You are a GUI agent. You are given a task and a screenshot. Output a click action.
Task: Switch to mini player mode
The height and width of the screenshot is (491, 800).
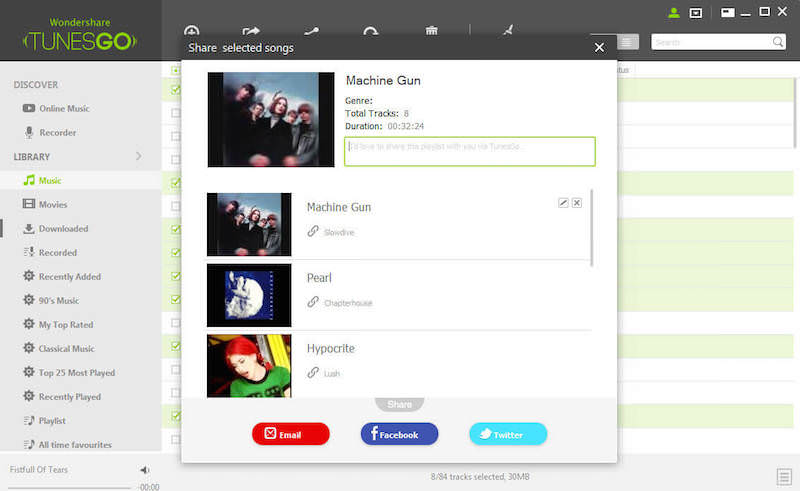point(728,13)
